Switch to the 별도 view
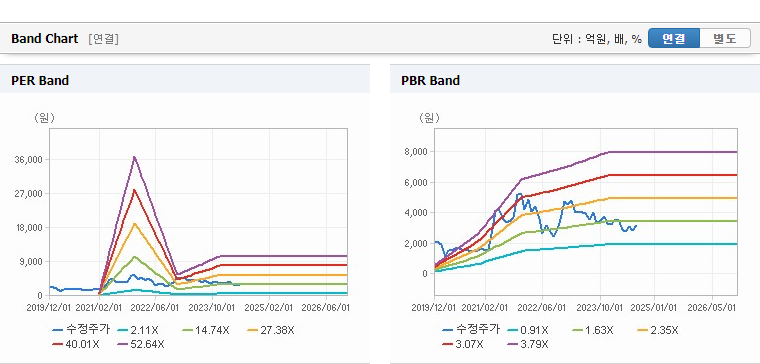This screenshot has width=760, height=364. (725, 38)
